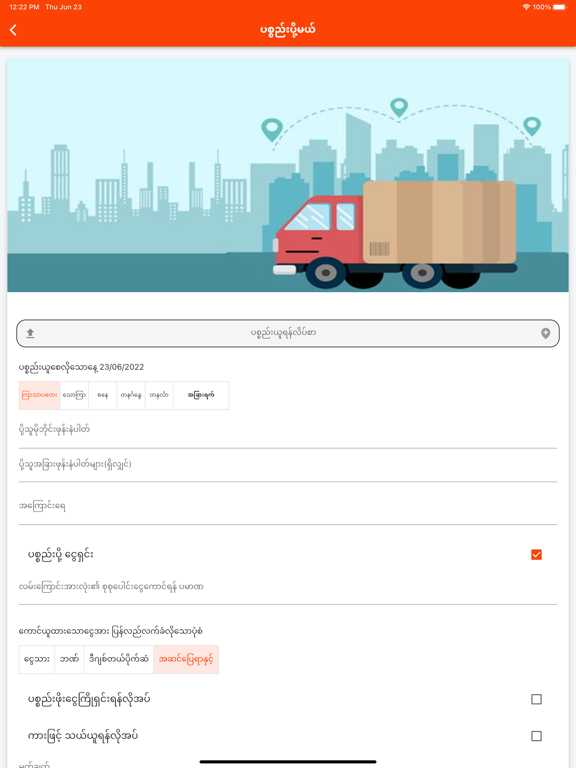Image resolution: width=576 pixels, height=768 pixels.
Task: Tap the battery indicator in status bar
Action: [x=560, y=7]
